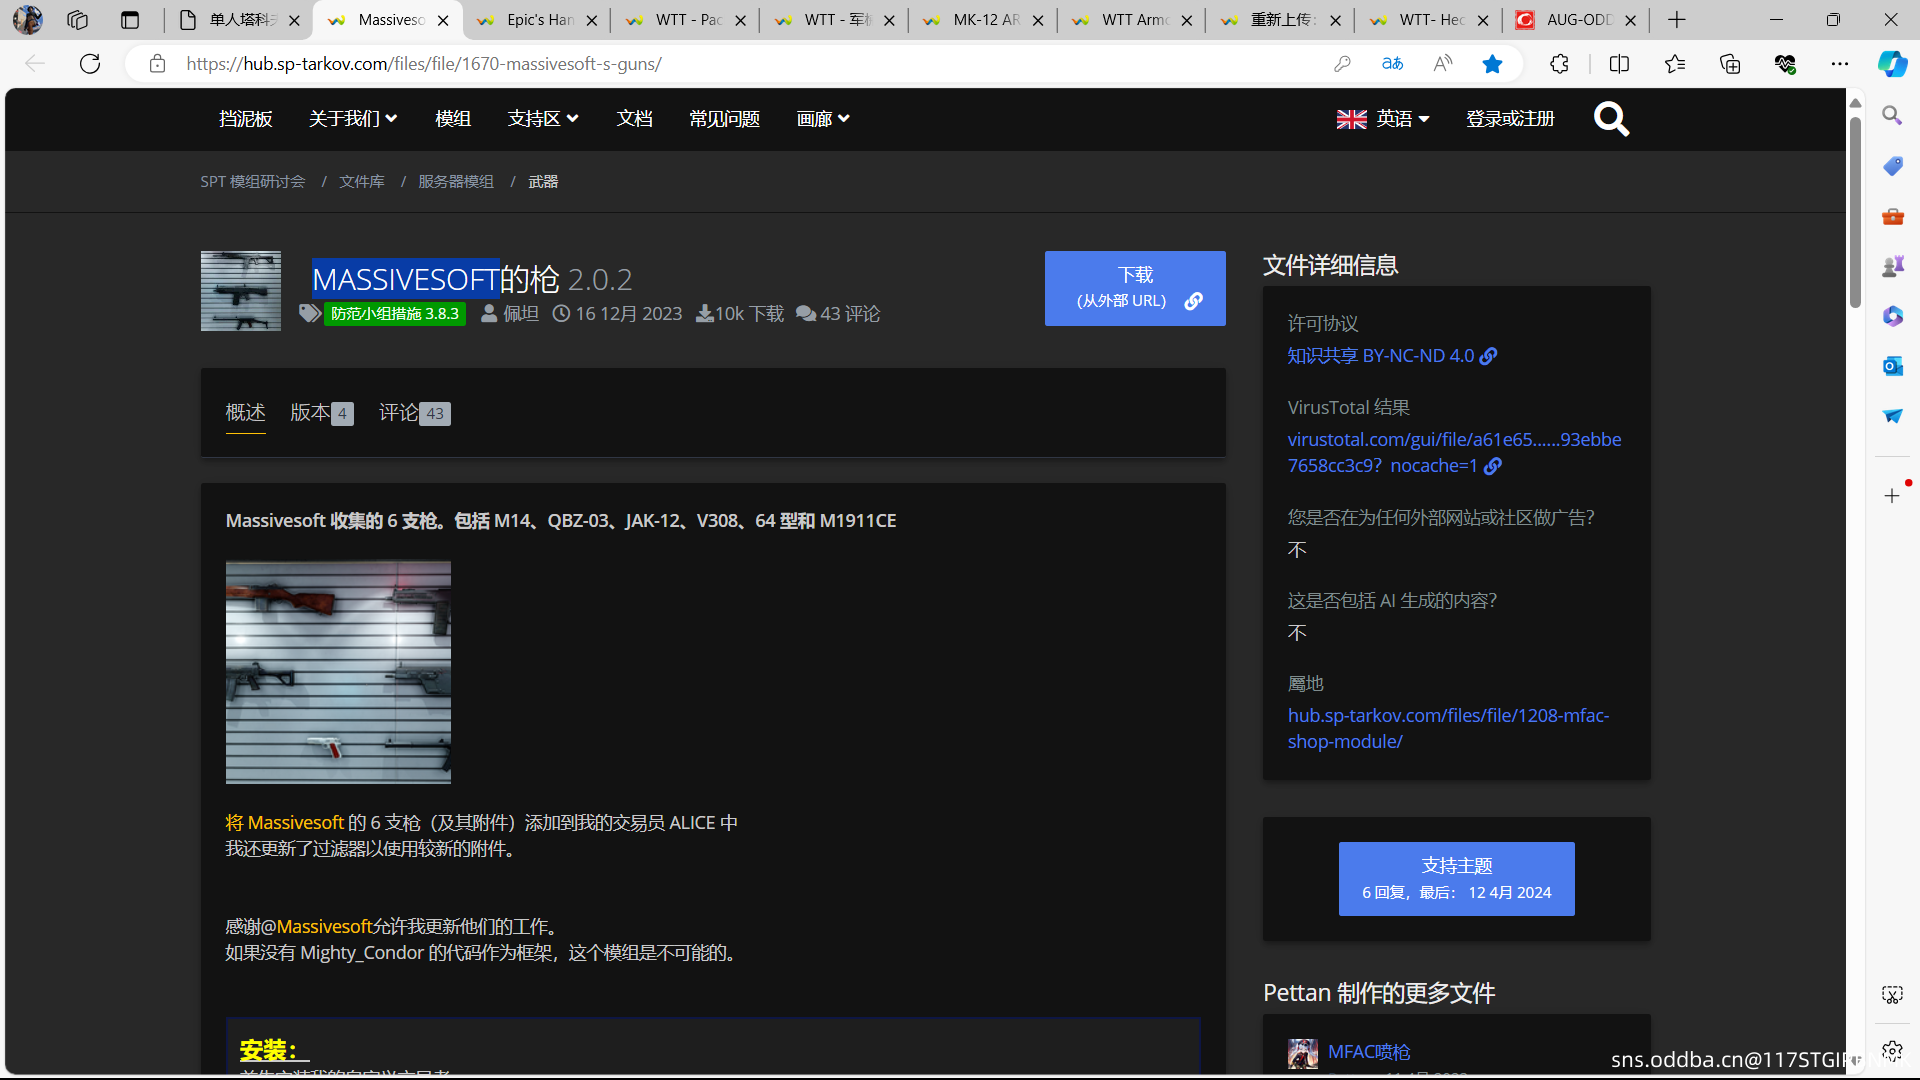Open Drop via paper plane sidebar icon

click(1892, 415)
